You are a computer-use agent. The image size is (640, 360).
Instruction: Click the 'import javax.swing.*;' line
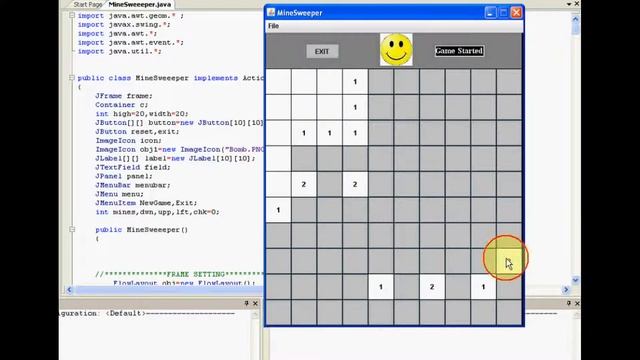(x=124, y=24)
